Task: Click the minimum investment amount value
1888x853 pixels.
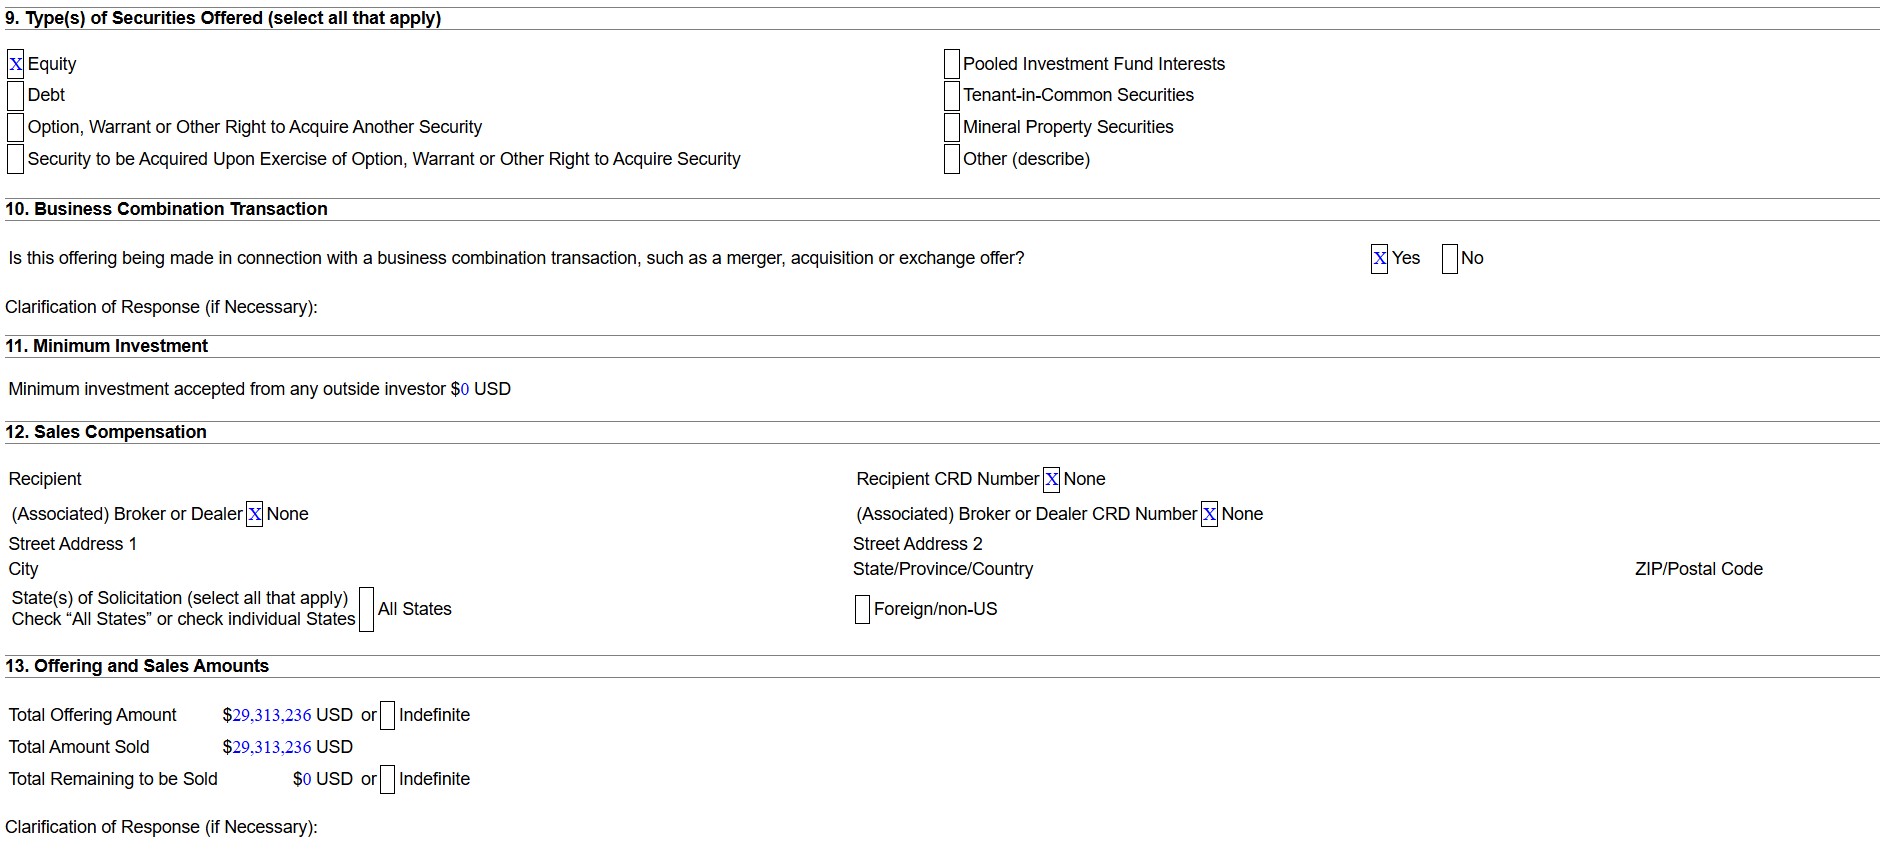Action: pos(464,390)
